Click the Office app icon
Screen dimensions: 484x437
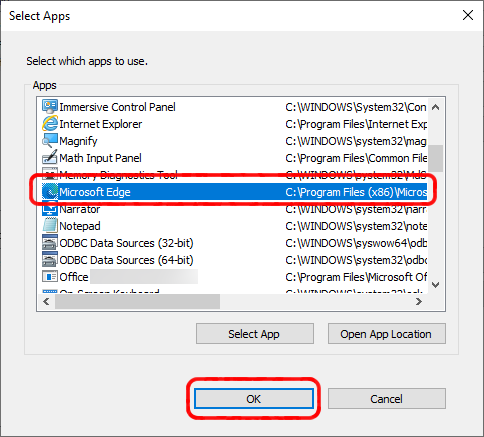click(50, 277)
